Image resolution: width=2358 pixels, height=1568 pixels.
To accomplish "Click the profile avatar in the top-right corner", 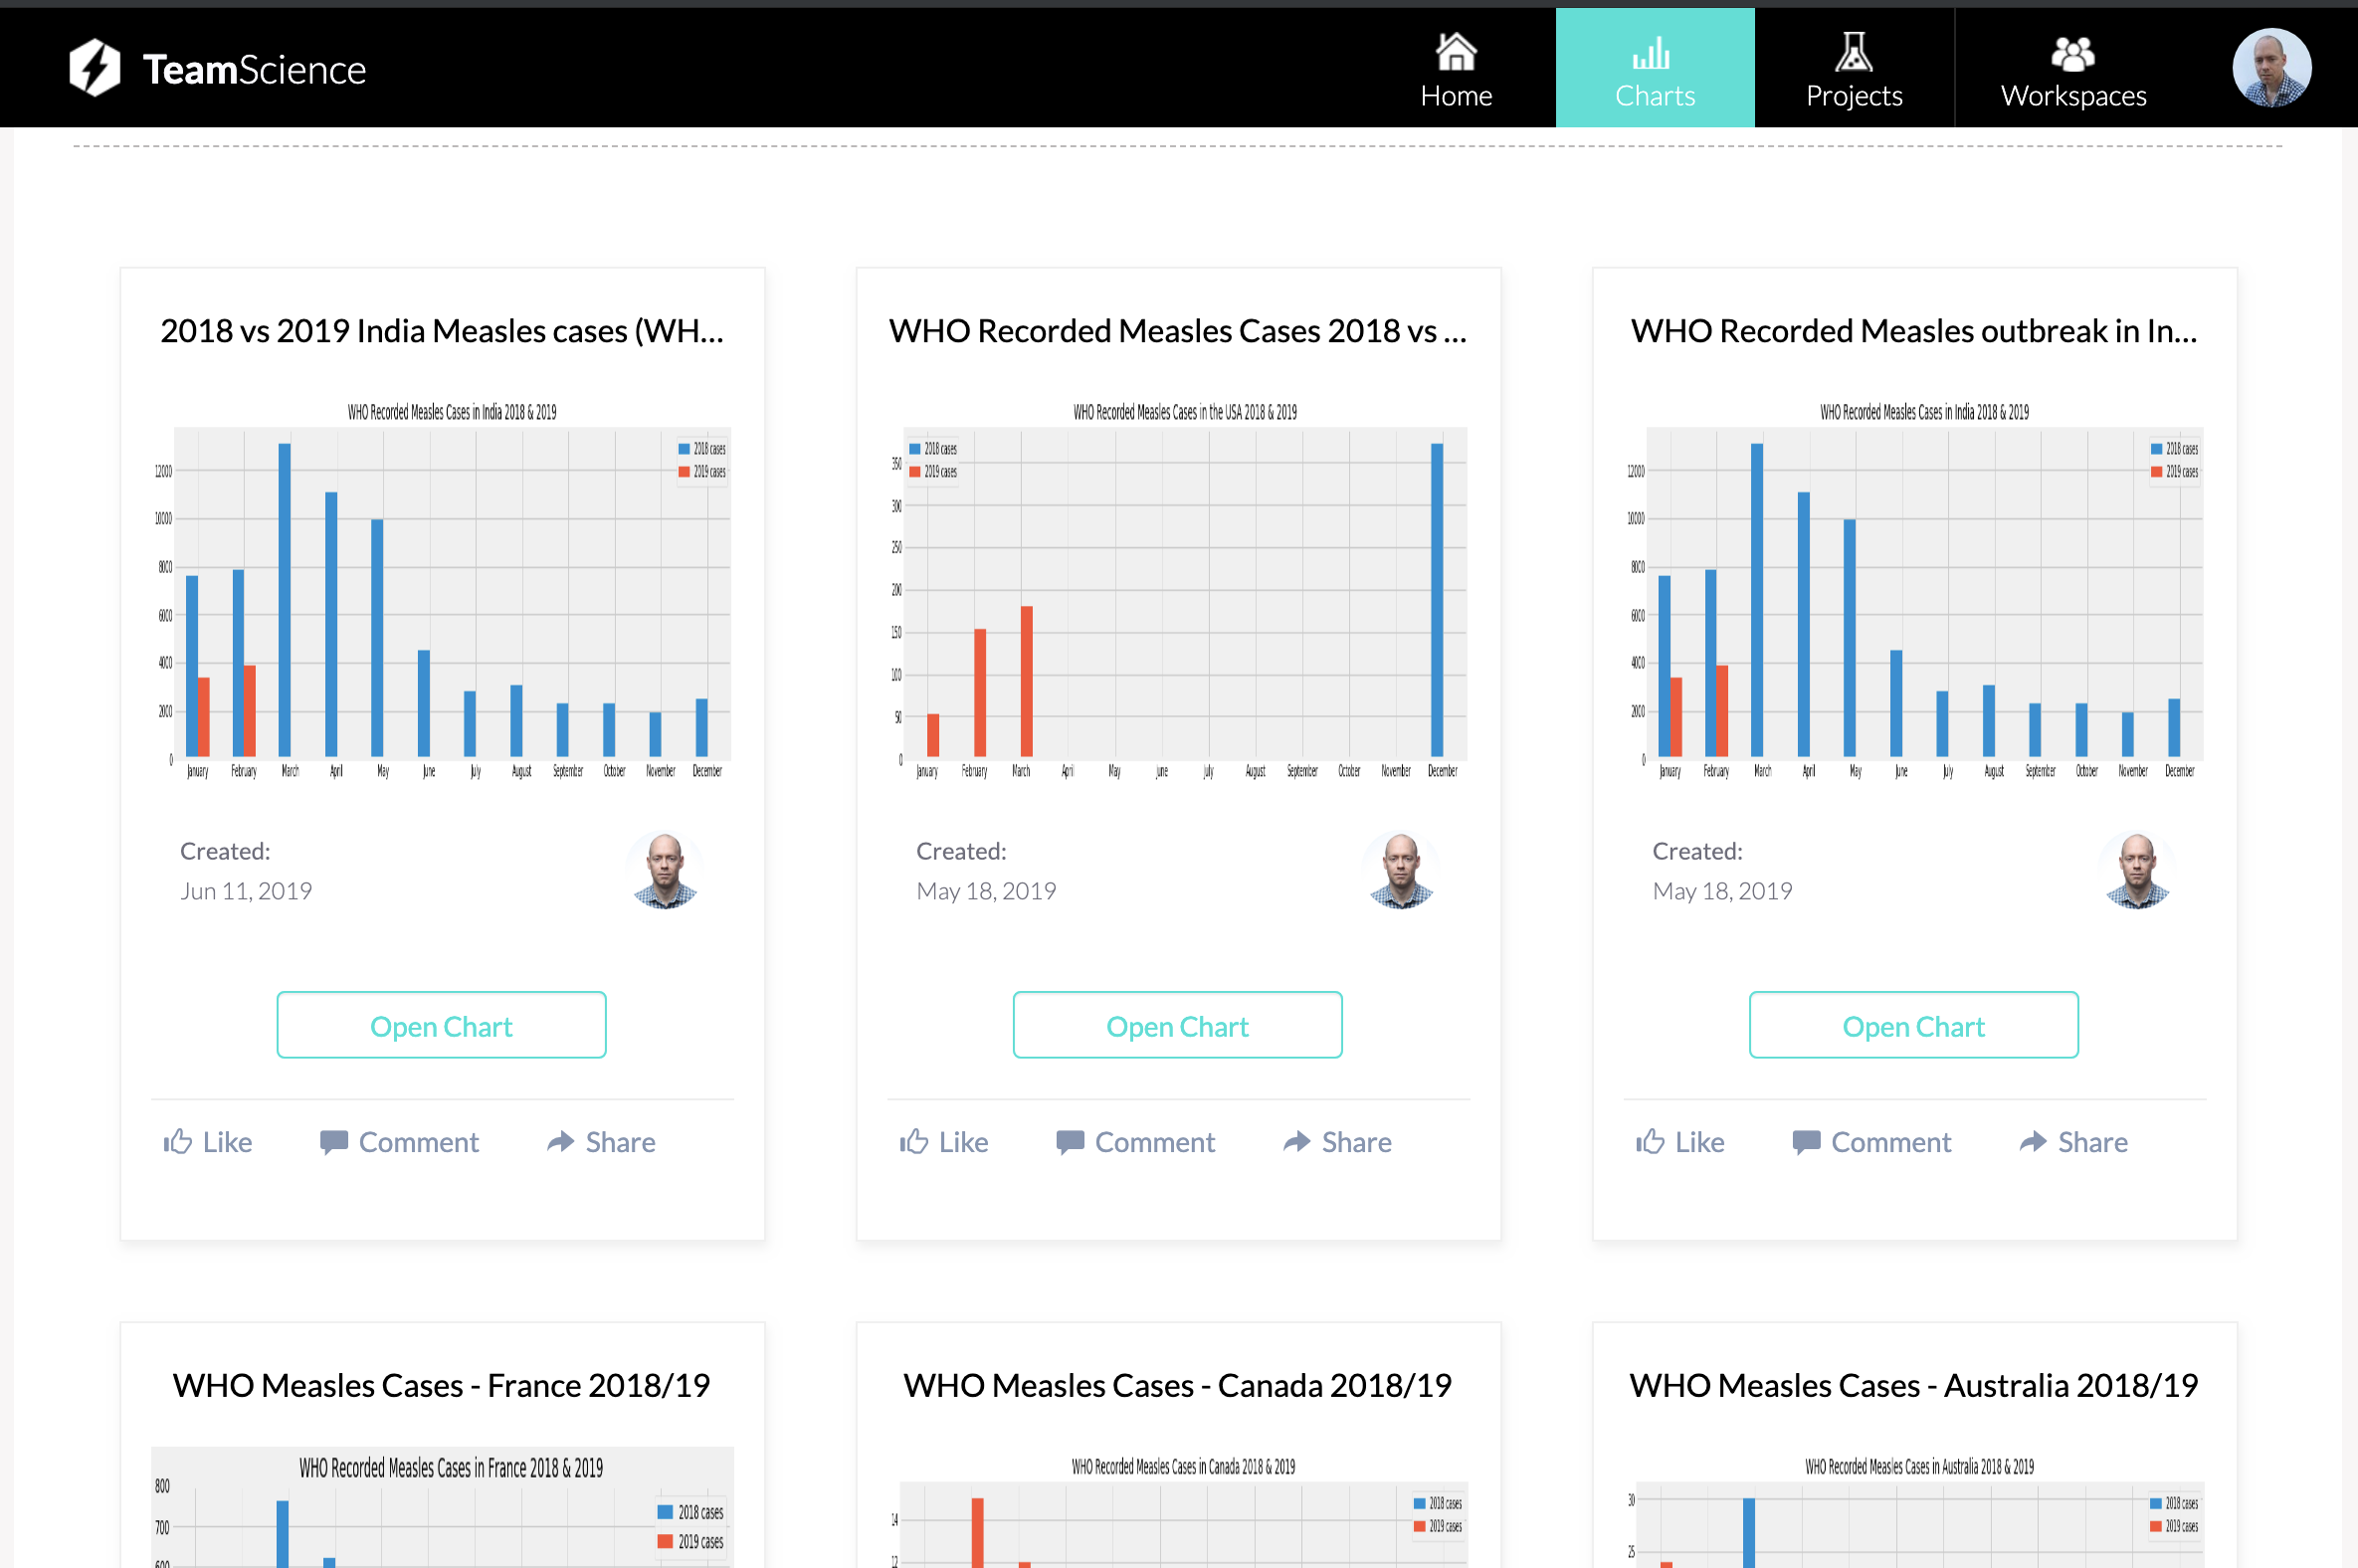I will tap(2271, 67).
